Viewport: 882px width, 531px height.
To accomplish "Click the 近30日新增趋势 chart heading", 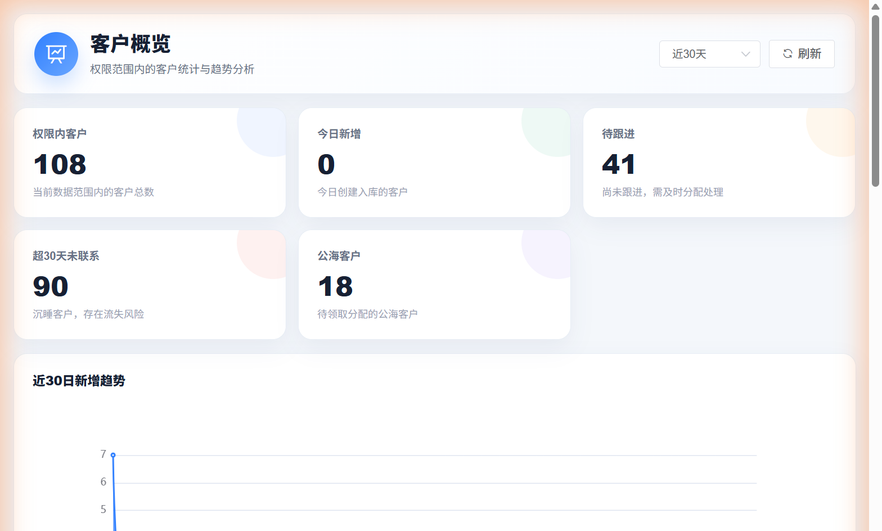I will [x=79, y=381].
